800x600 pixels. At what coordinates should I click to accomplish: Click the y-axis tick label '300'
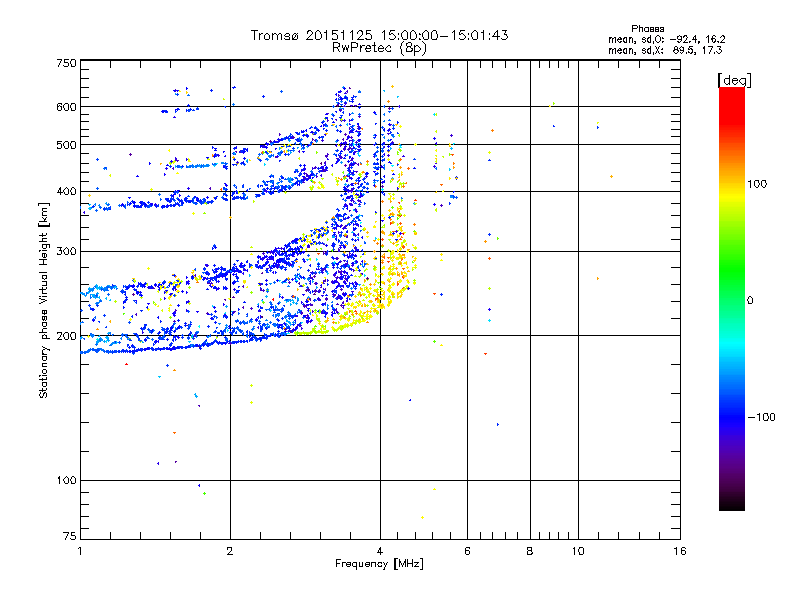(x=66, y=252)
